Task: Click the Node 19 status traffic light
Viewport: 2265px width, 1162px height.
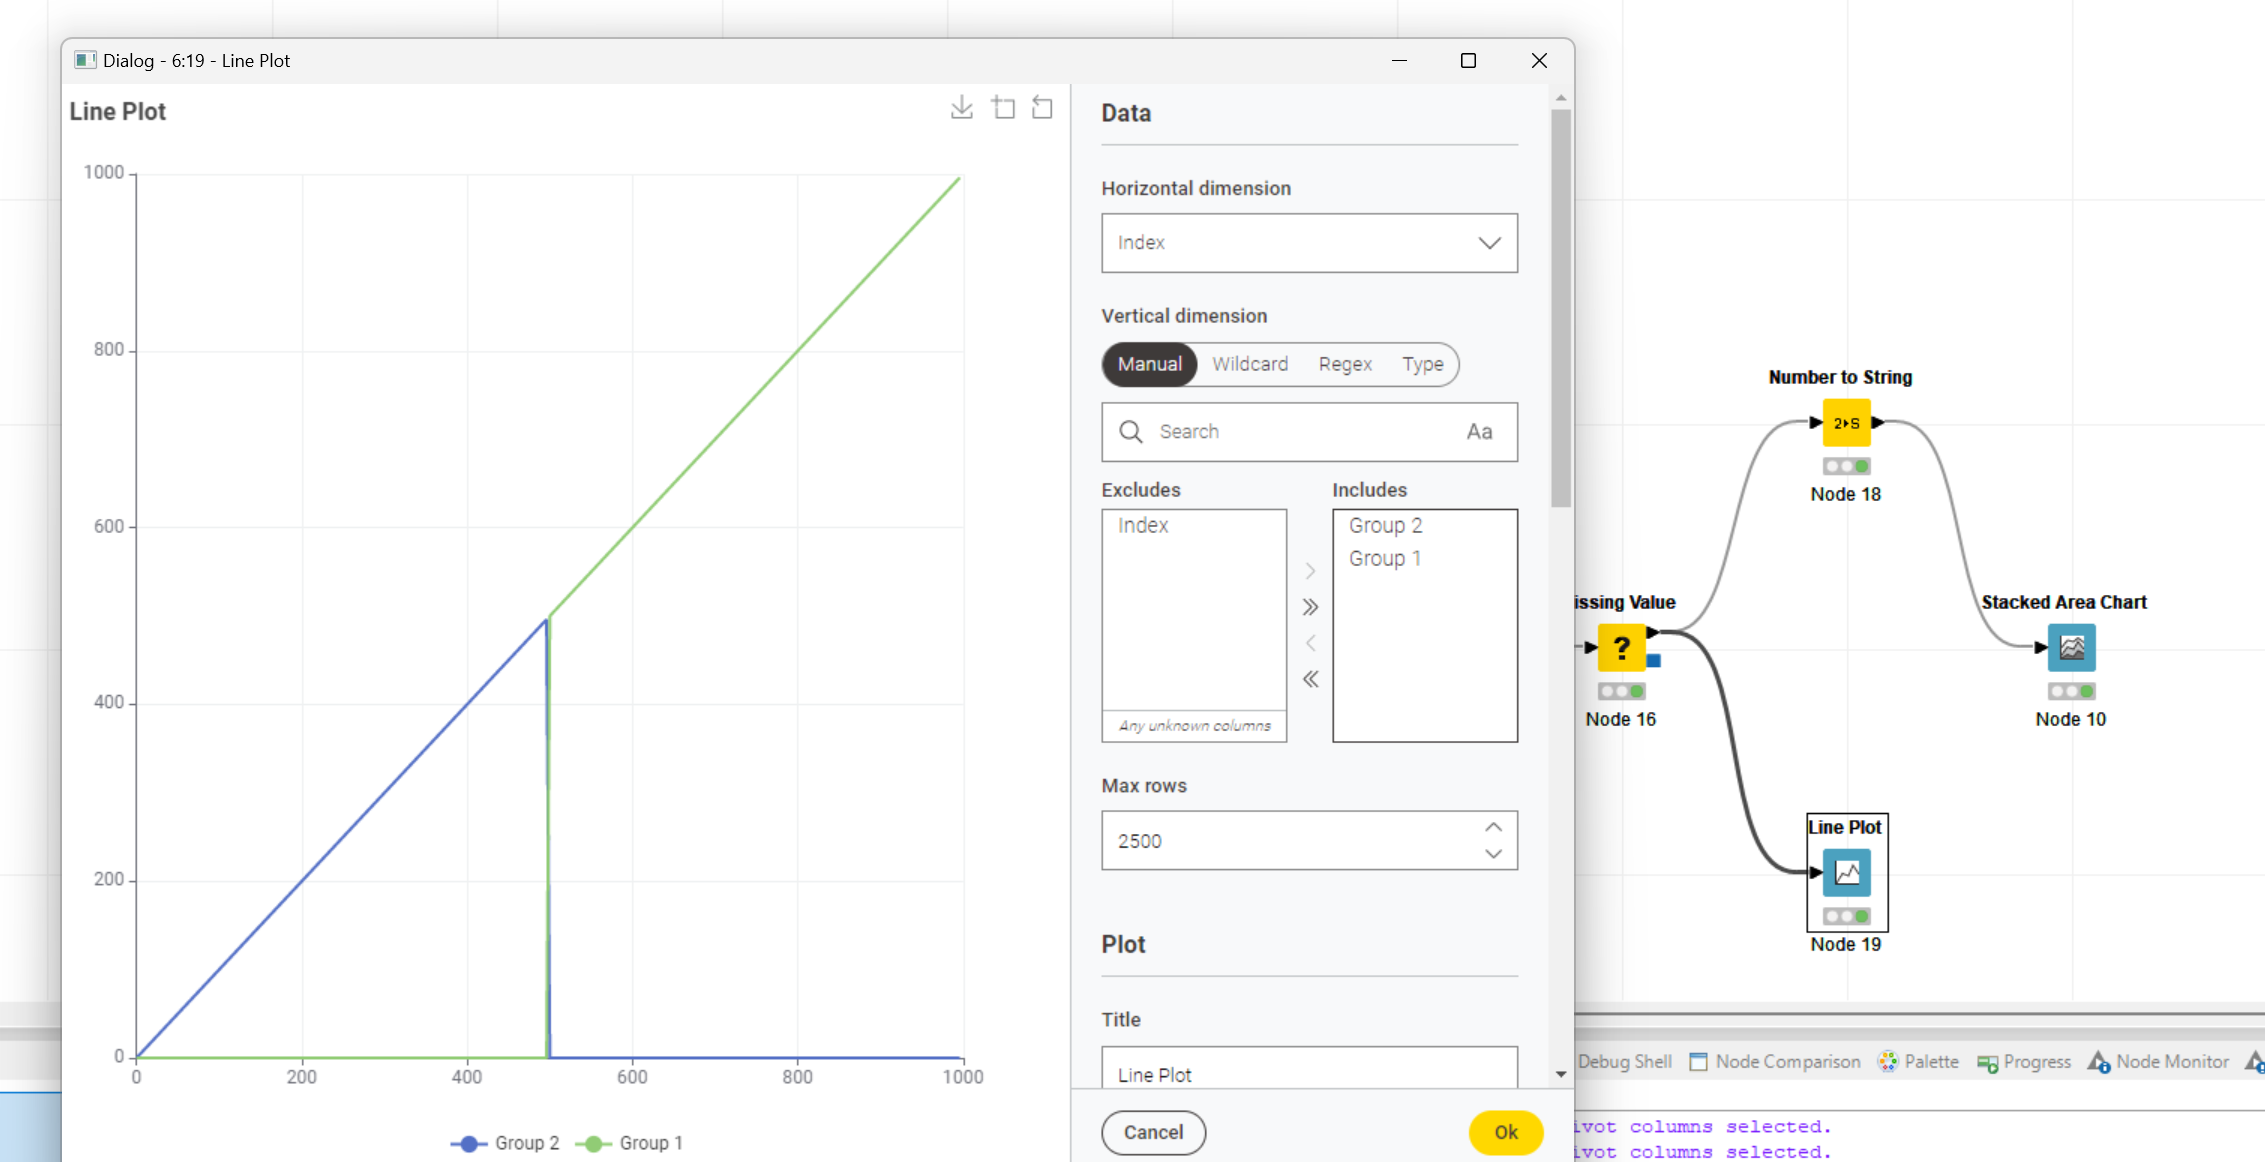Action: coord(1846,916)
